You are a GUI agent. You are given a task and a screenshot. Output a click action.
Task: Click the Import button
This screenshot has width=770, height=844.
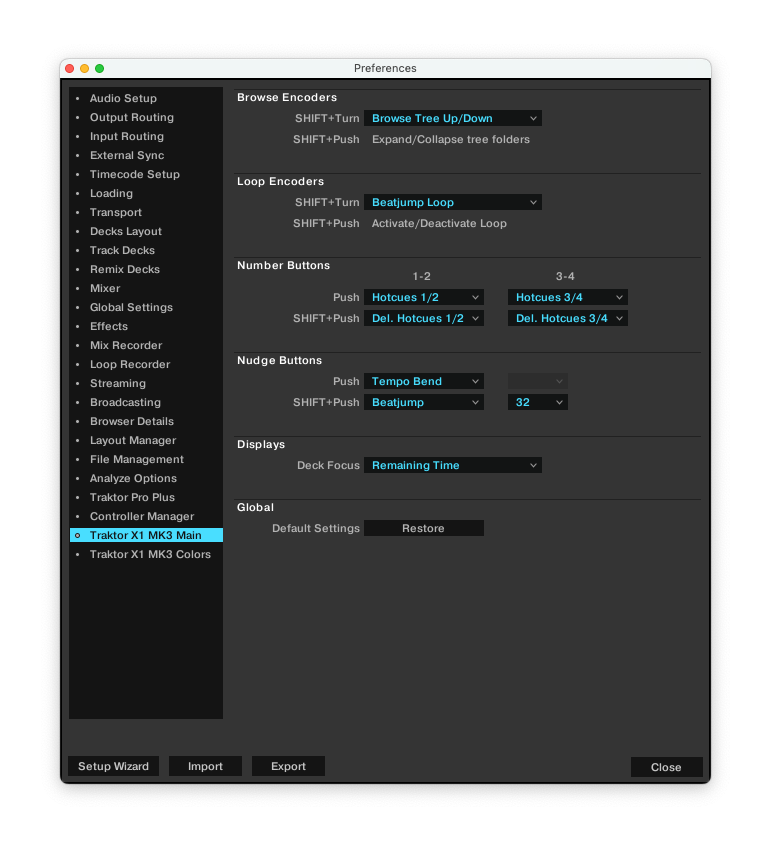(x=205, y=766)
